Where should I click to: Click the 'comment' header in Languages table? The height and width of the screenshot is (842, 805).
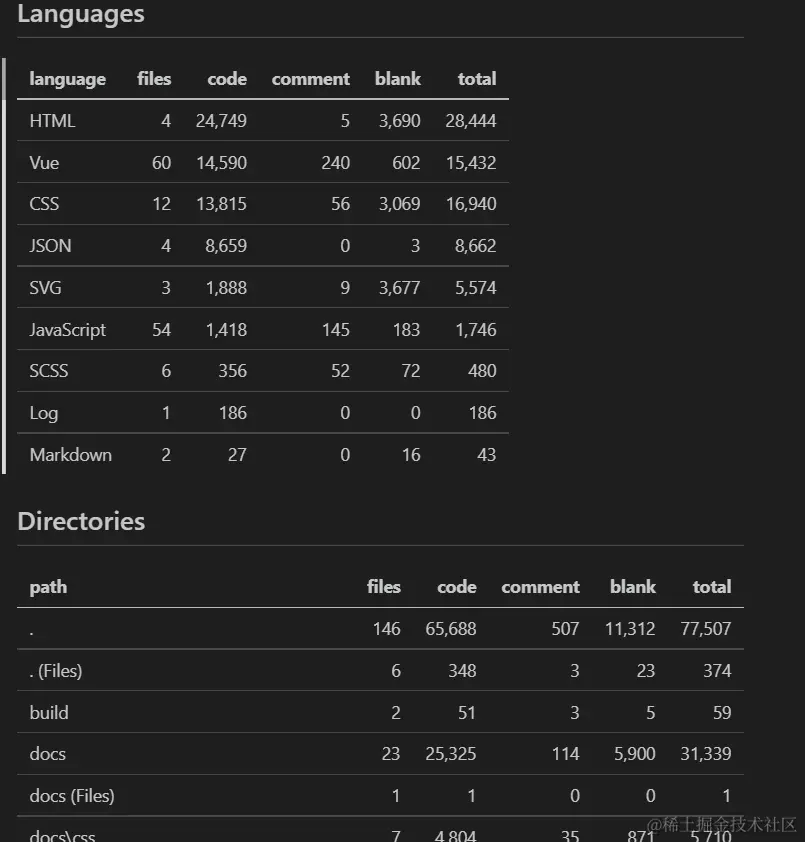pos(310,79)
